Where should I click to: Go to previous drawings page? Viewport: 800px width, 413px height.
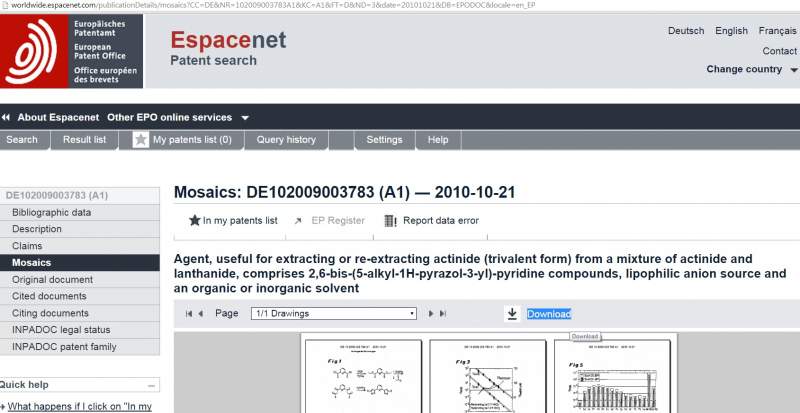click(x=201, y=313)
